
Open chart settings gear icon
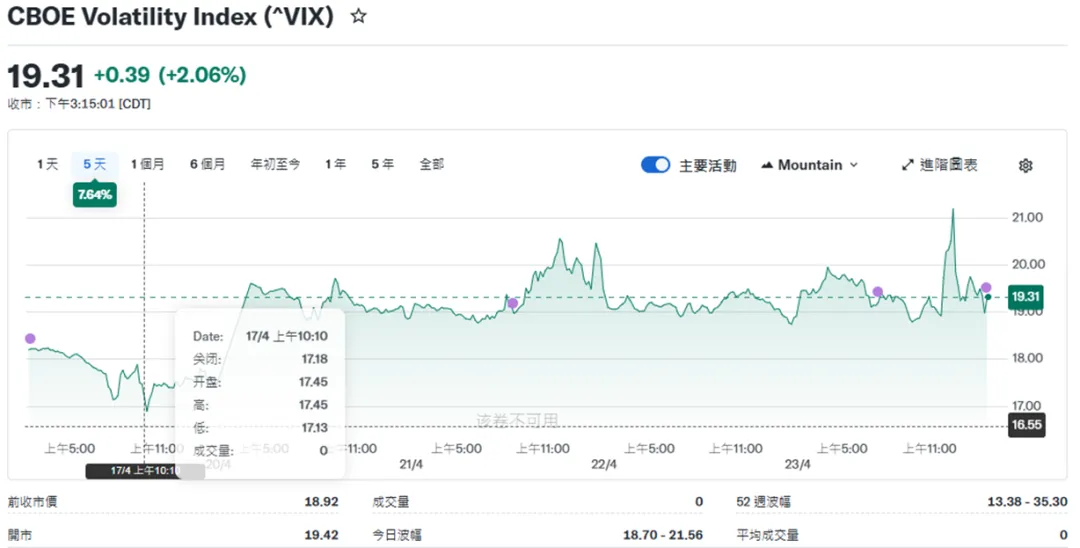1026,165
